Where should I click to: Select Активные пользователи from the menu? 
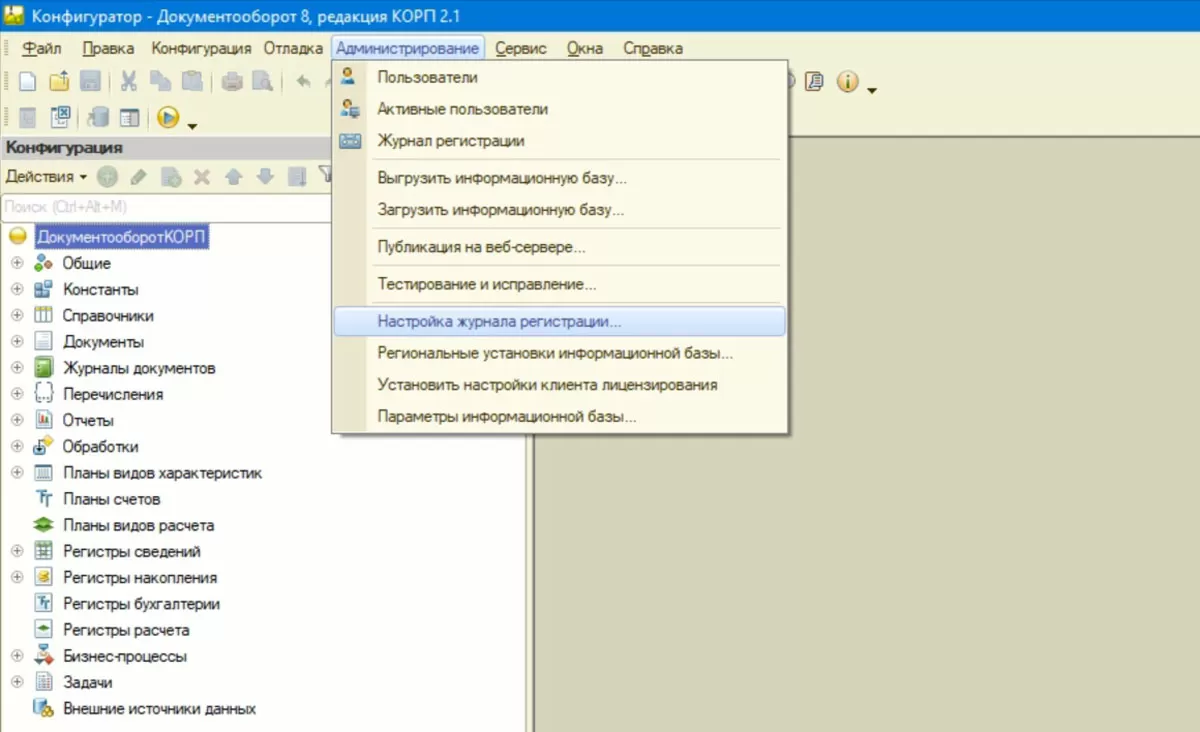coord(462,109)
